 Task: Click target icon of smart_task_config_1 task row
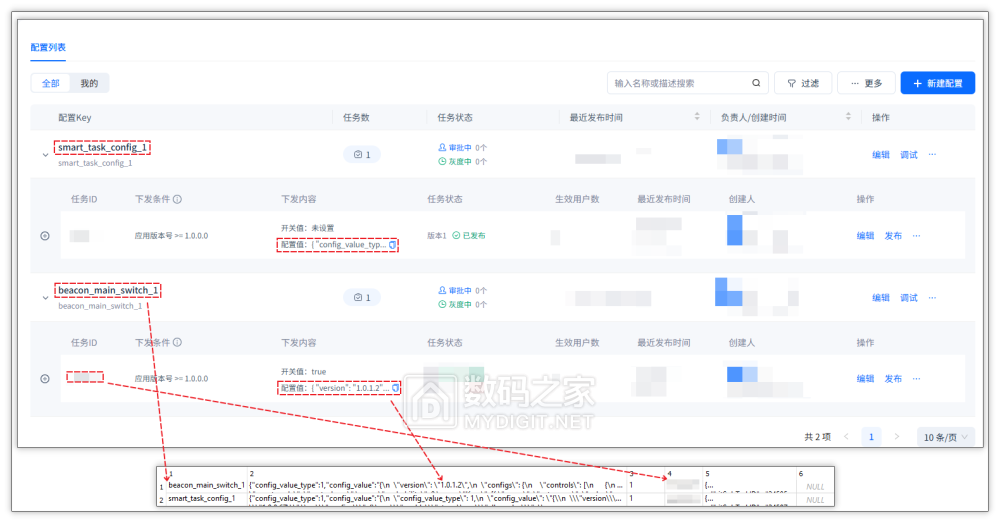[45, 236]
